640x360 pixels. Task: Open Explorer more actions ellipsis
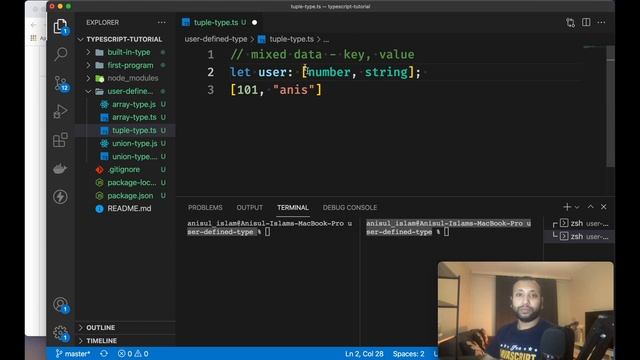[x=162, y=22]
